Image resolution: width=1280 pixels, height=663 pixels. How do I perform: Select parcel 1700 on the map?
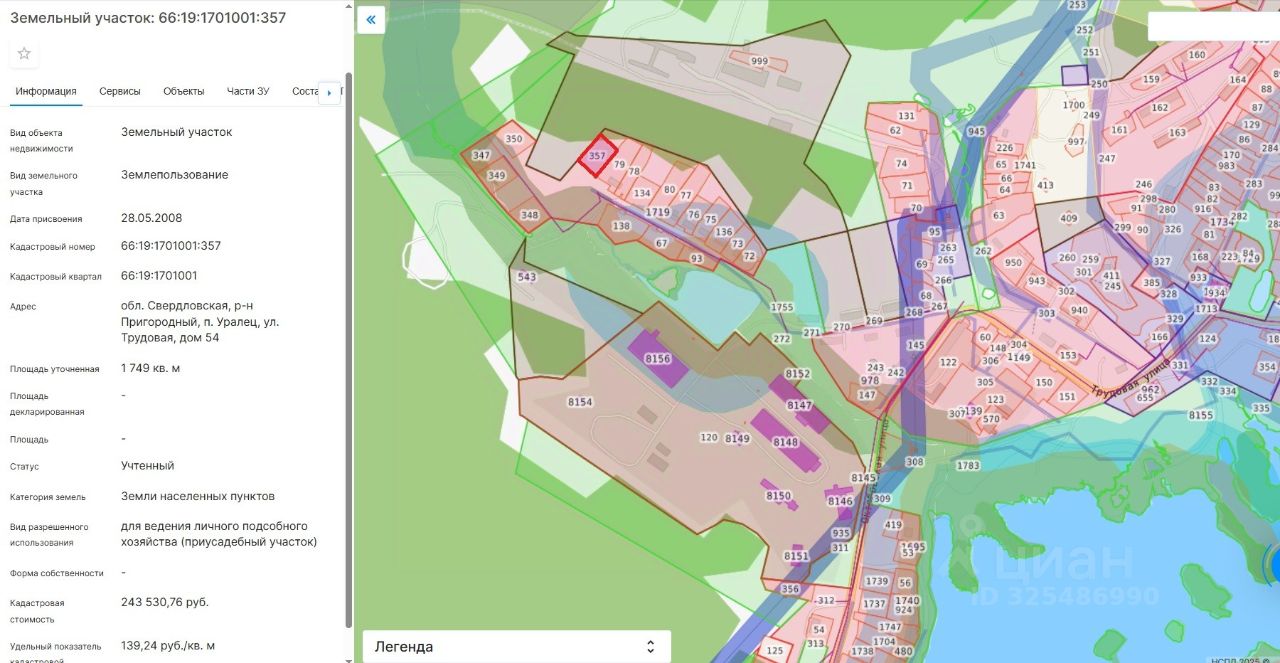[1074, 105]
